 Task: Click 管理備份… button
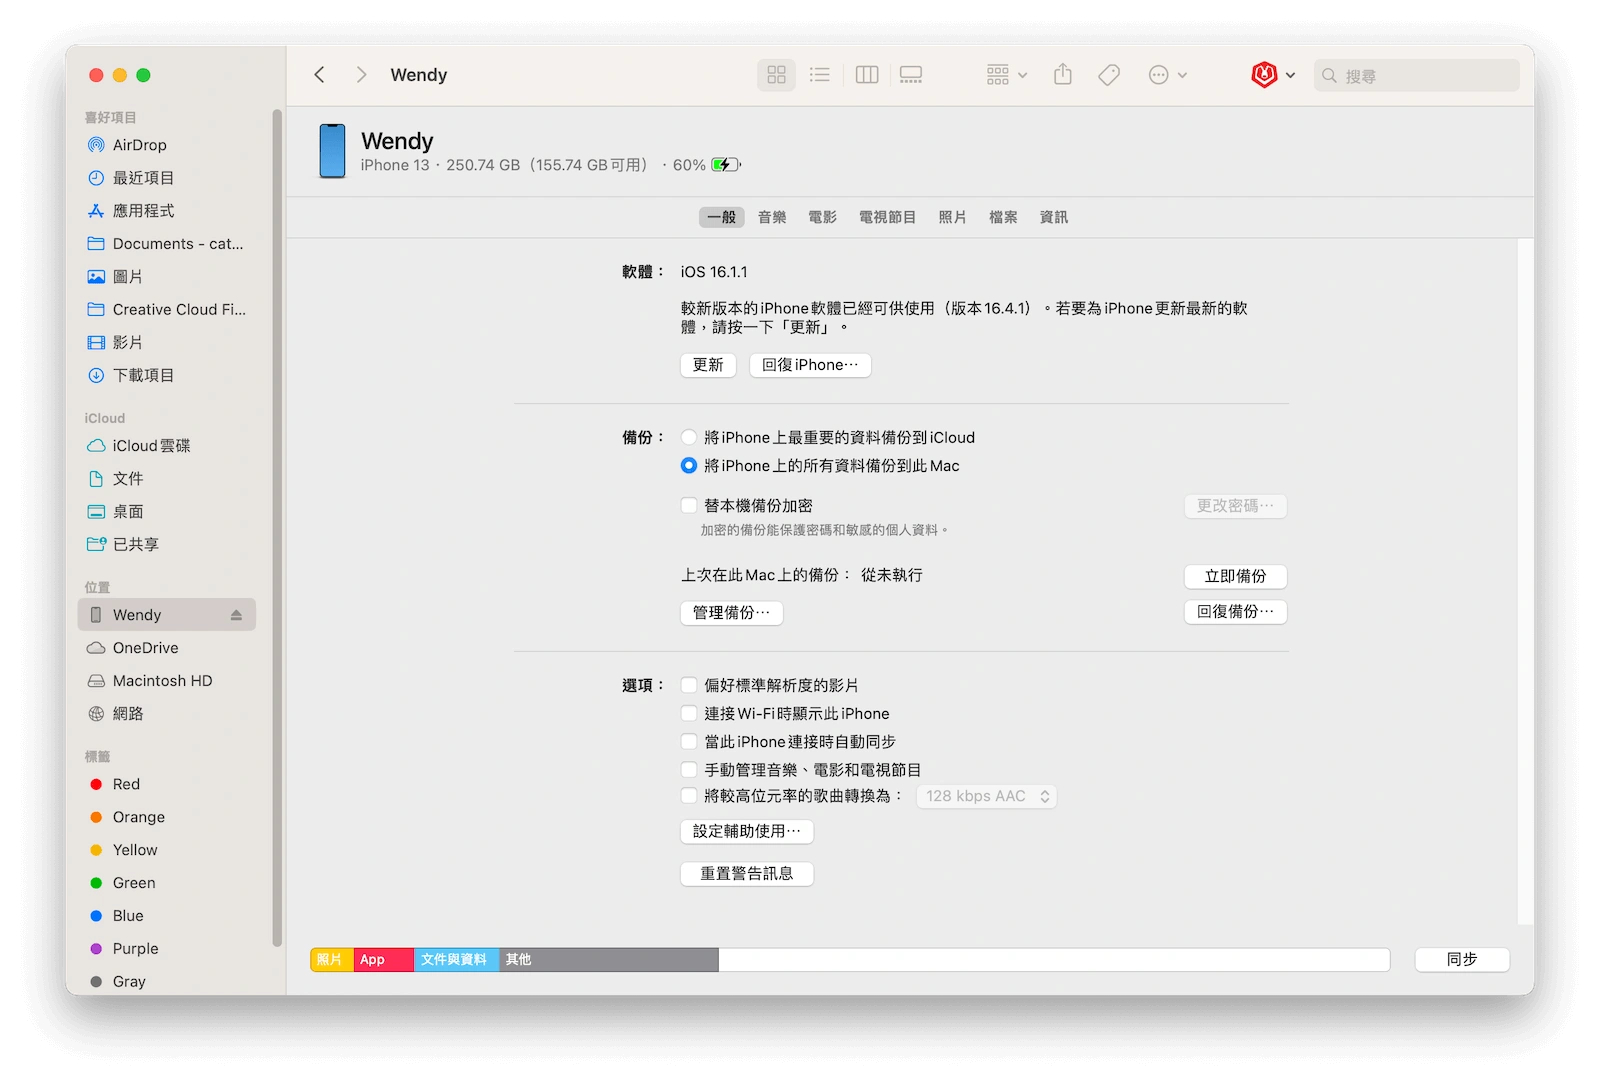click(732, 613)
